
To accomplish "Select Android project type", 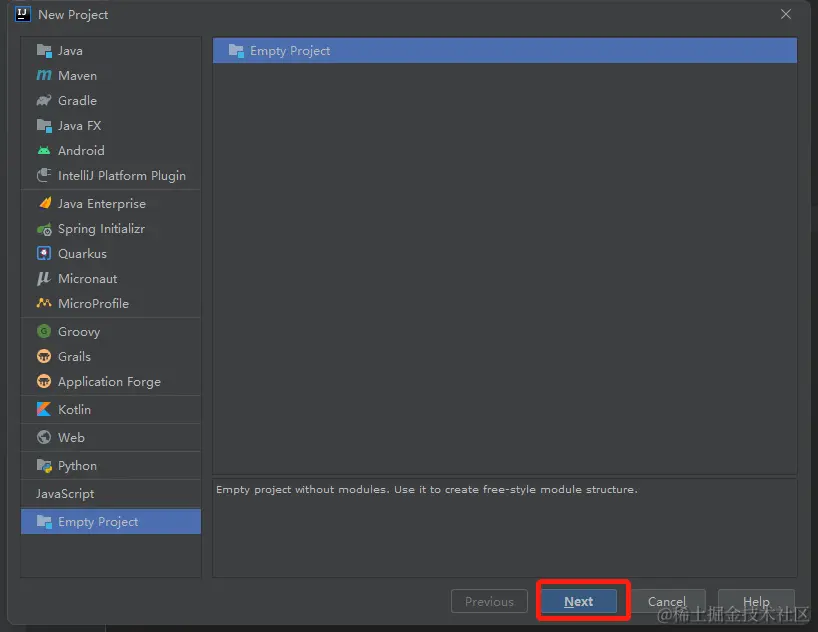I will click(x=111, y=151).
